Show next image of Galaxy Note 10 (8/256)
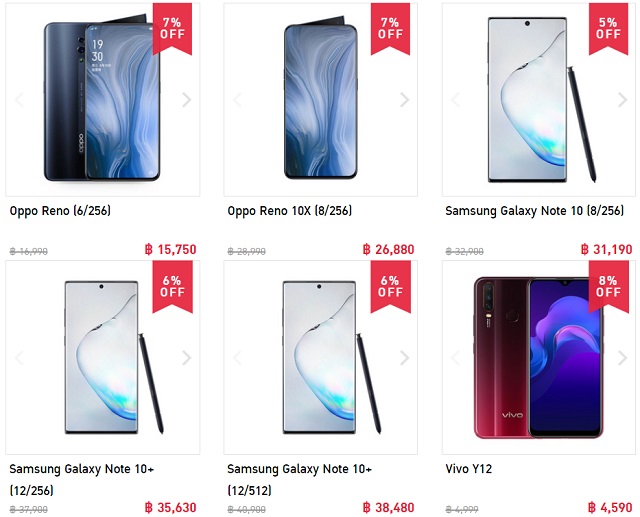This screenshot has height=517, width=640. tap(622, 100)
